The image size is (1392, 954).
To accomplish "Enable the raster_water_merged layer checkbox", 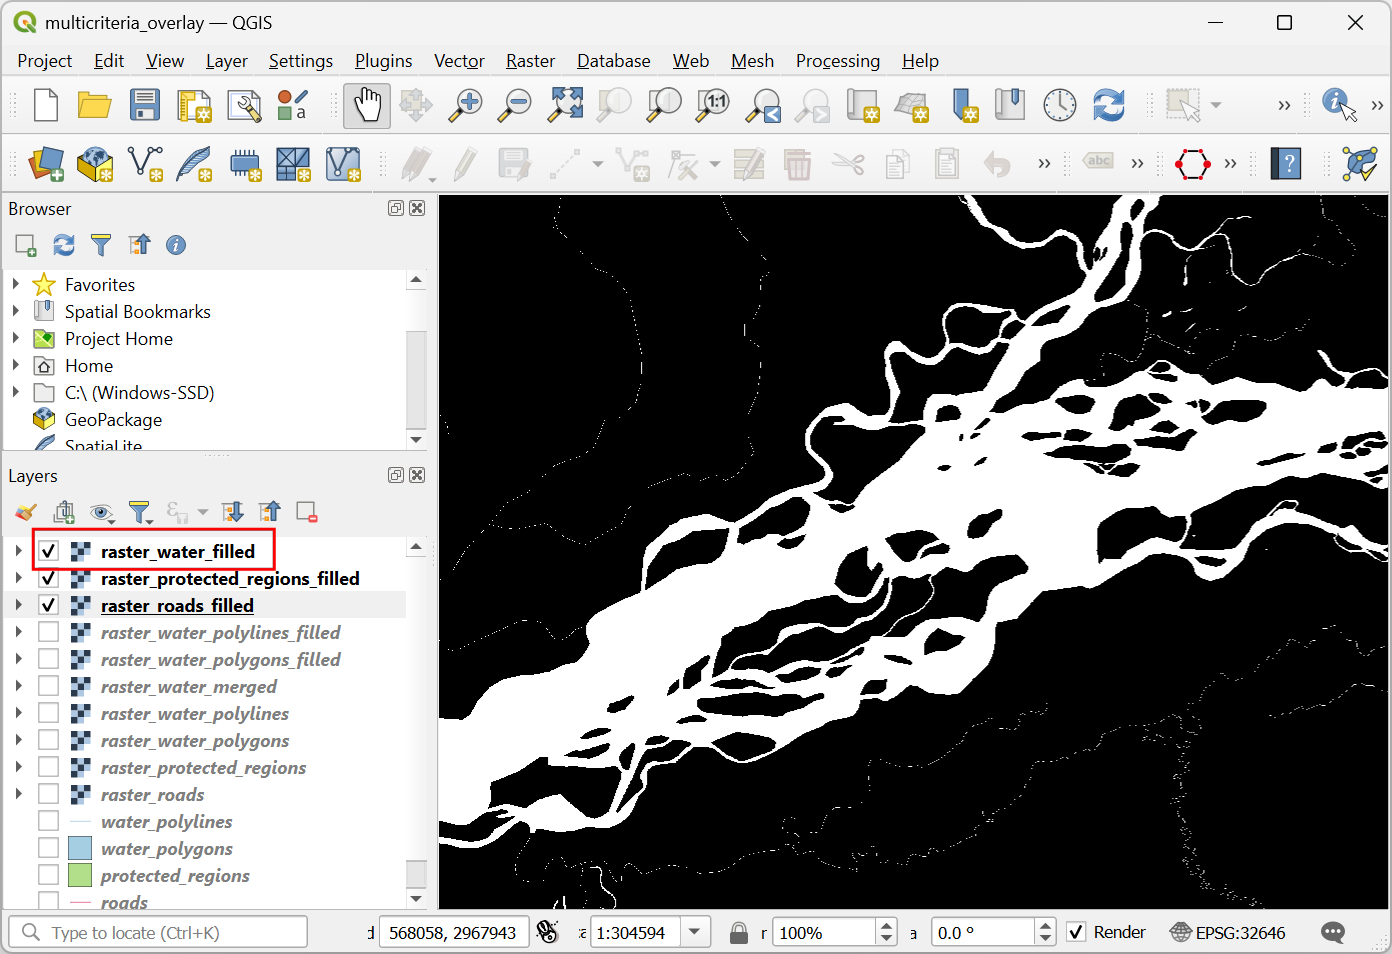I will pos(48,686).
